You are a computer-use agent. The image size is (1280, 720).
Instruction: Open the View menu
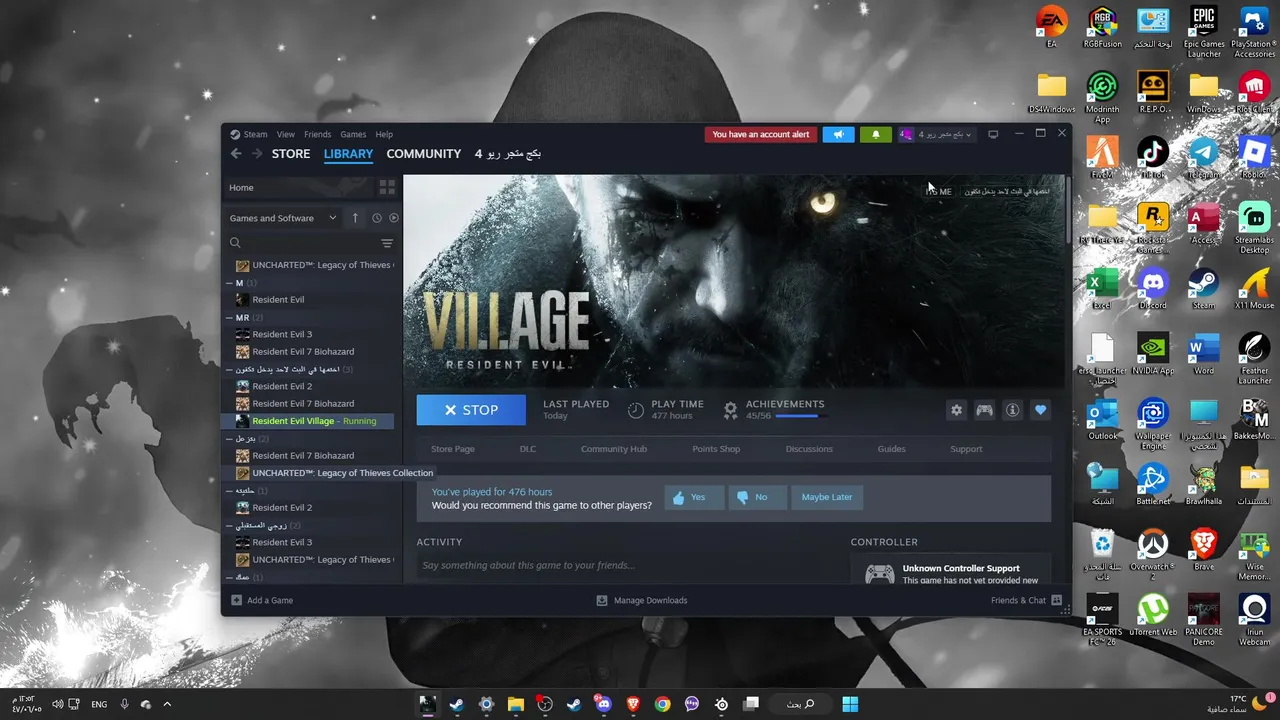point(286,134)
